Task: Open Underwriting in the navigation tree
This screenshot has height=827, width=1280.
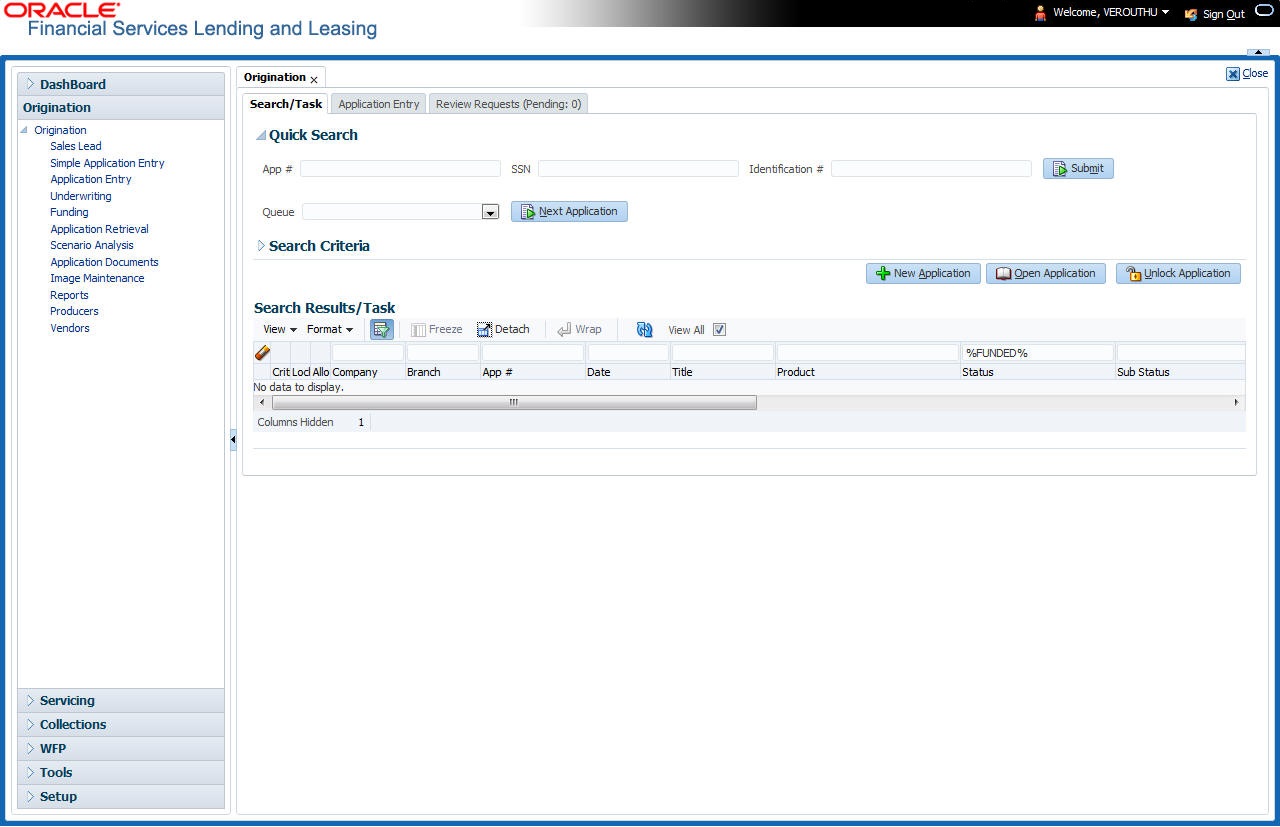Action: 81,196
